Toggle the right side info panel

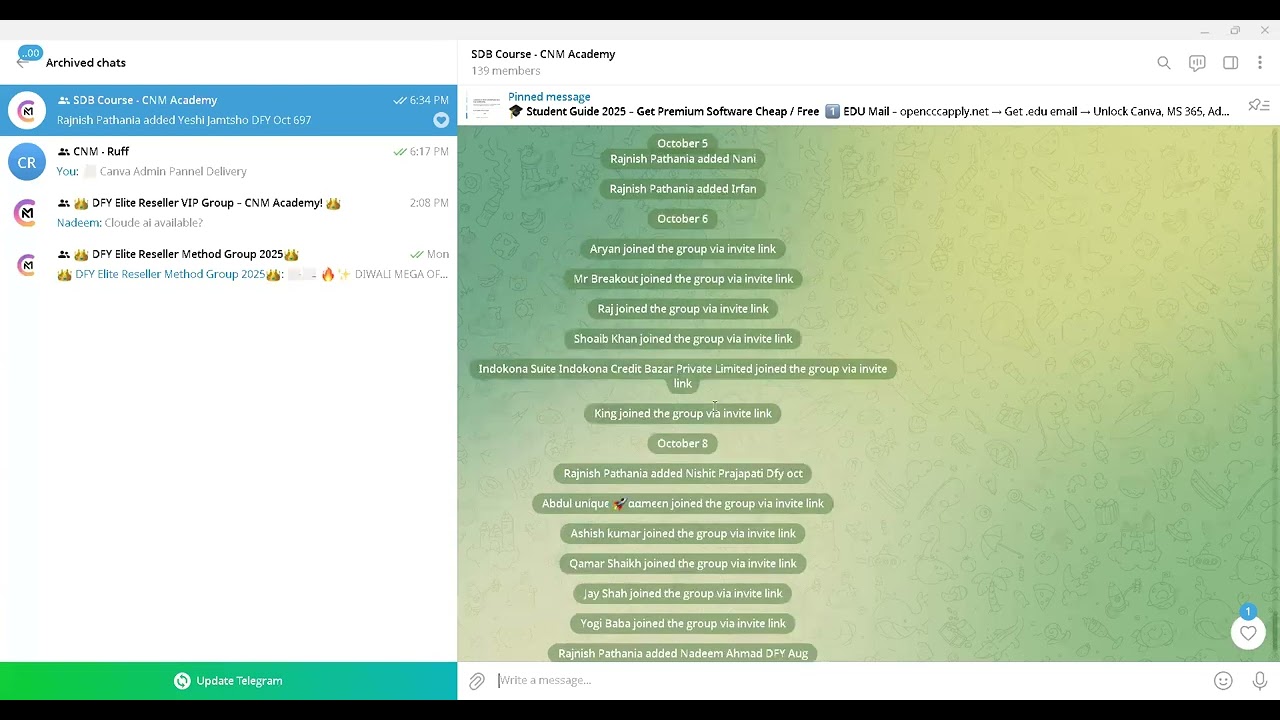[1231, 63]
